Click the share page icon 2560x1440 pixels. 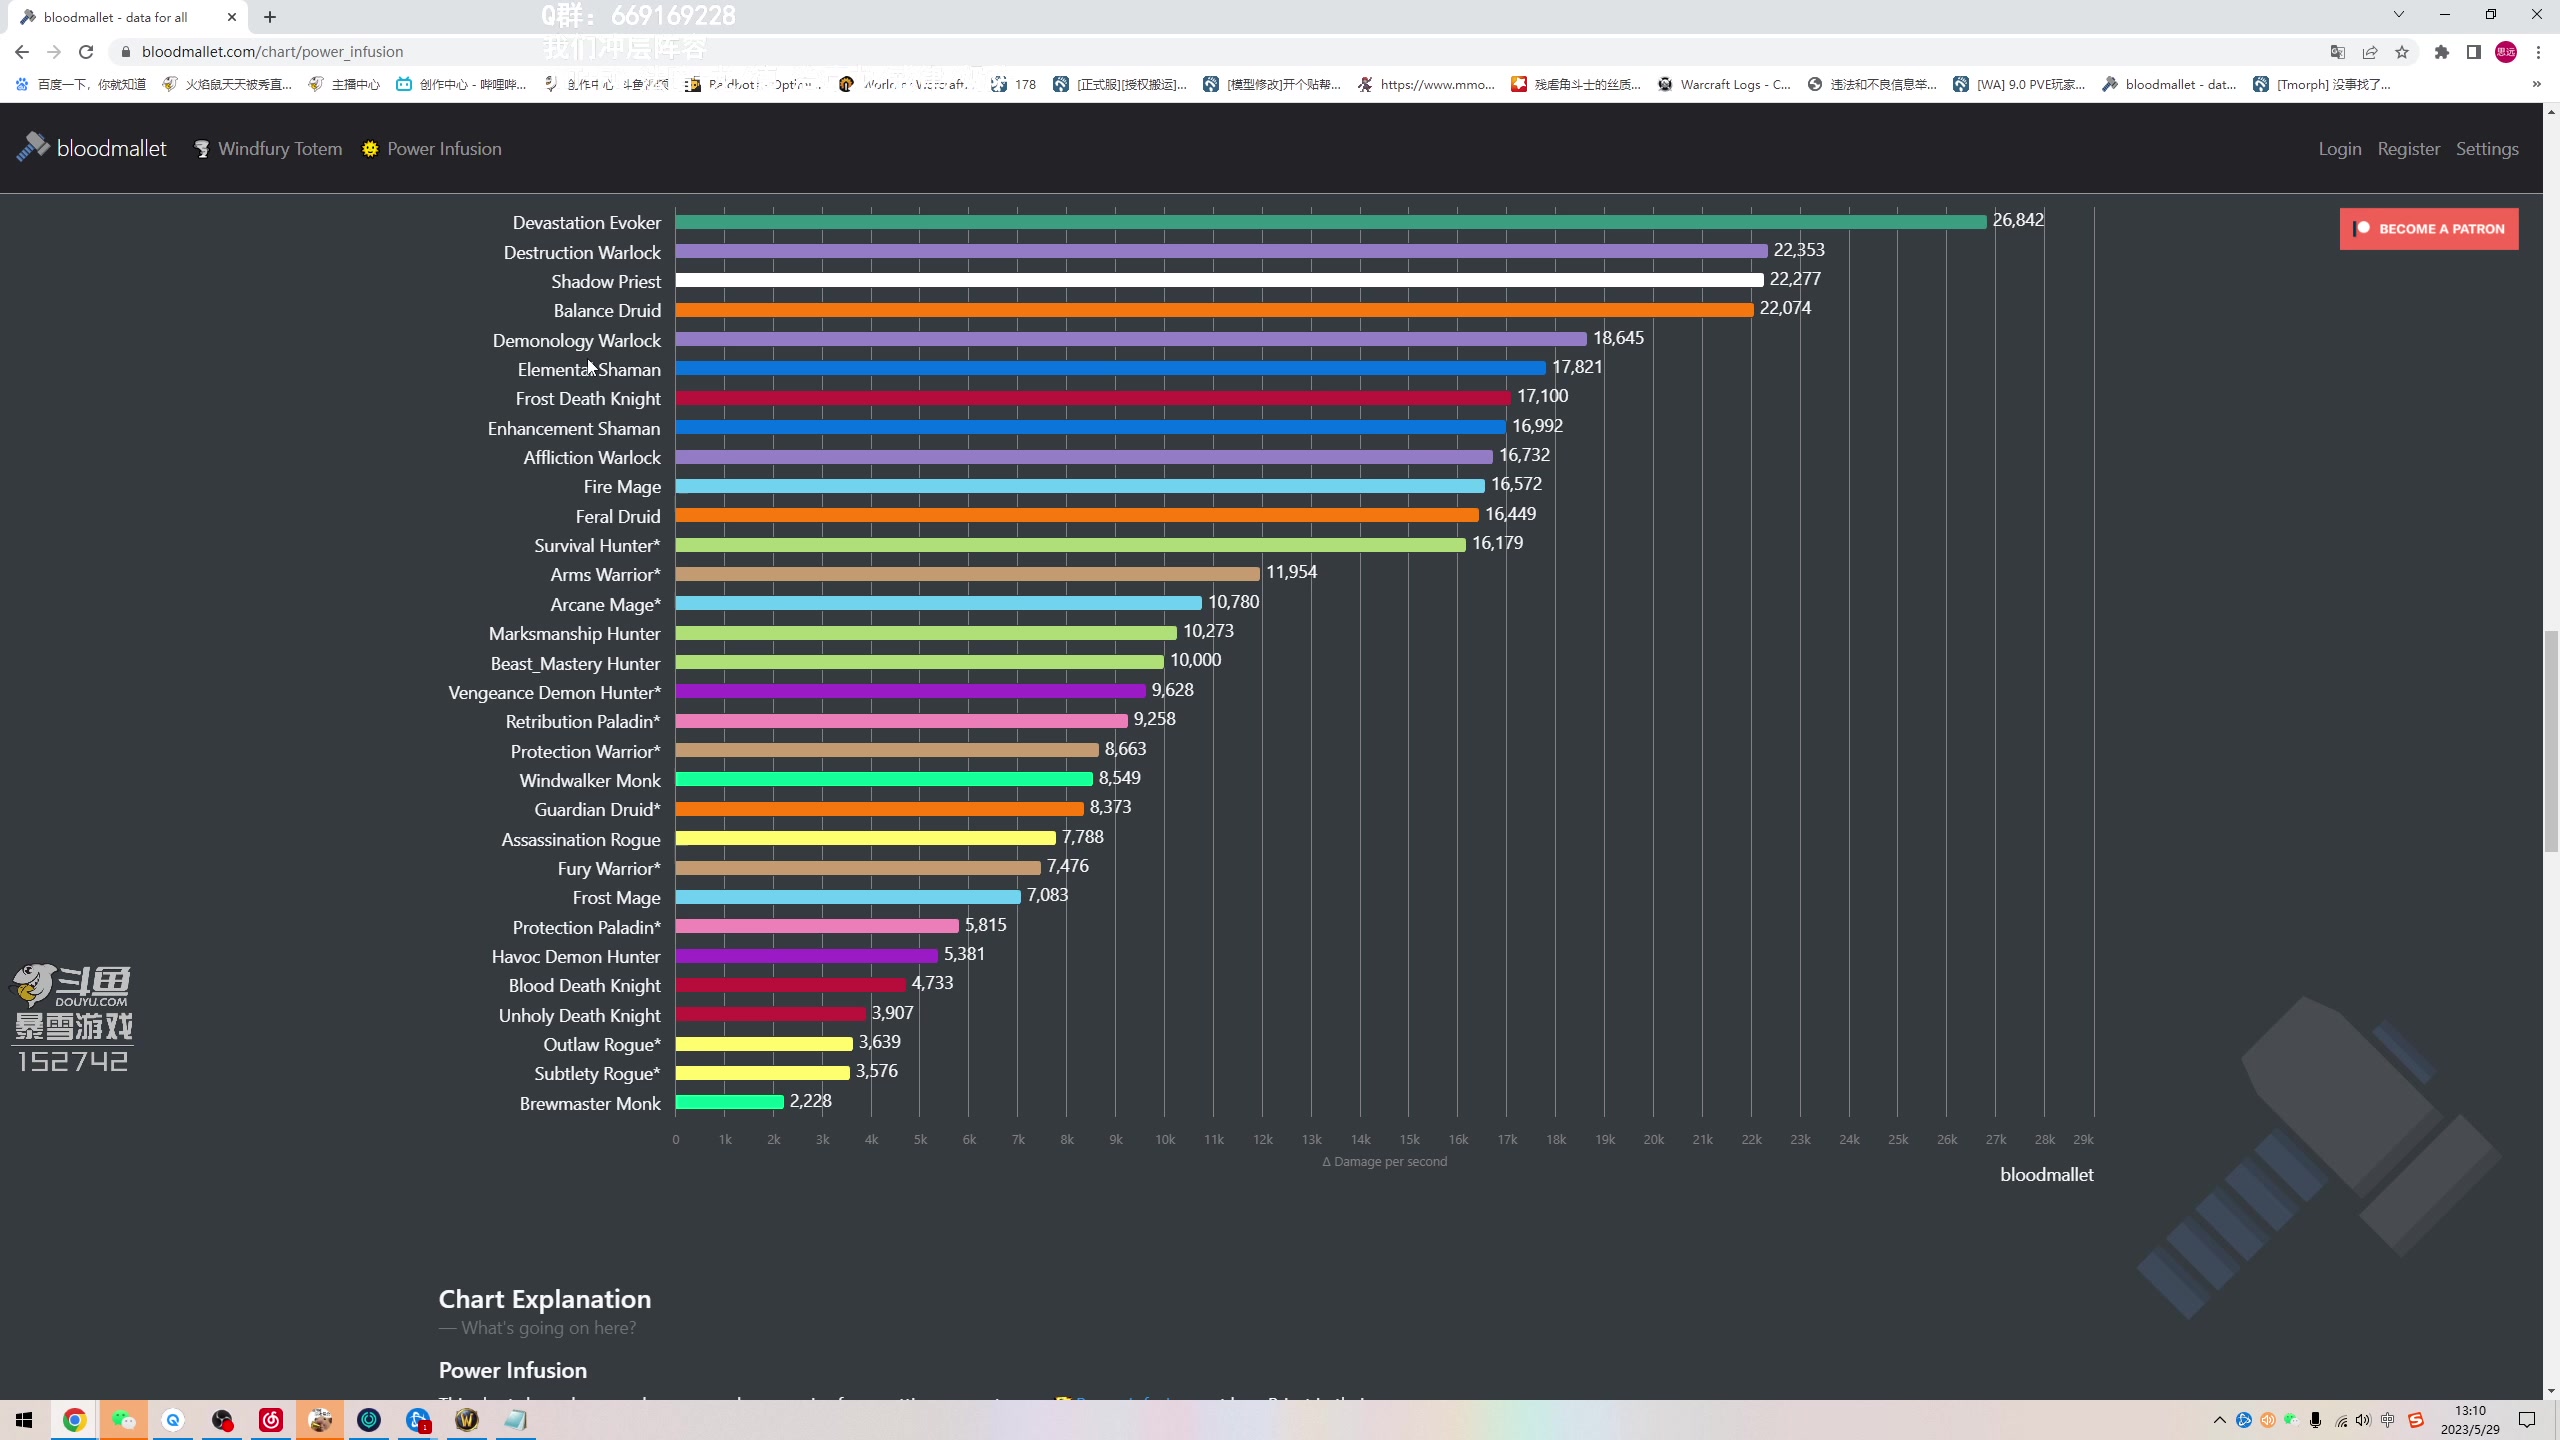2370,52
